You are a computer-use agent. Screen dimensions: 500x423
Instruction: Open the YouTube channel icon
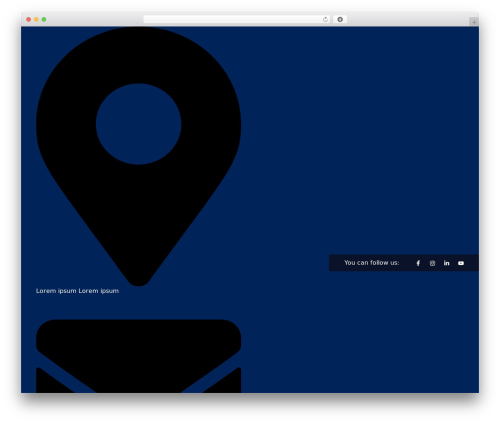(x=461, y=263)
